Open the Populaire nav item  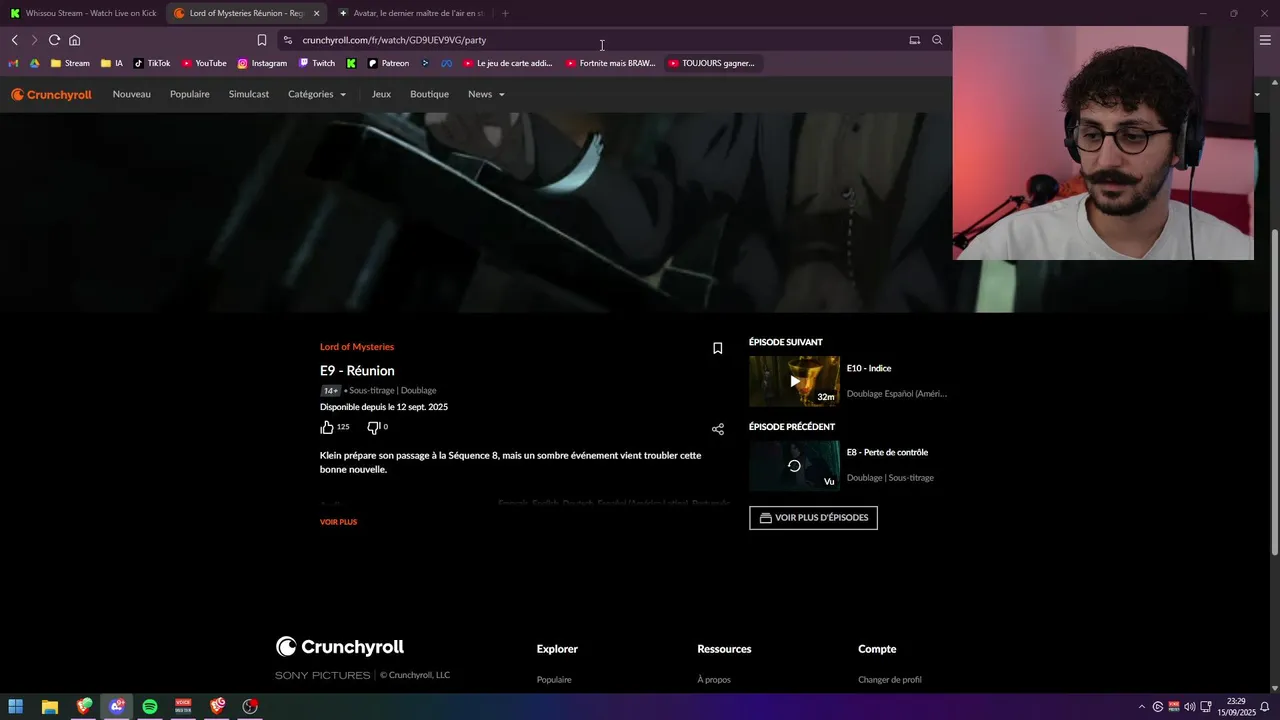(x=190, y=94)
